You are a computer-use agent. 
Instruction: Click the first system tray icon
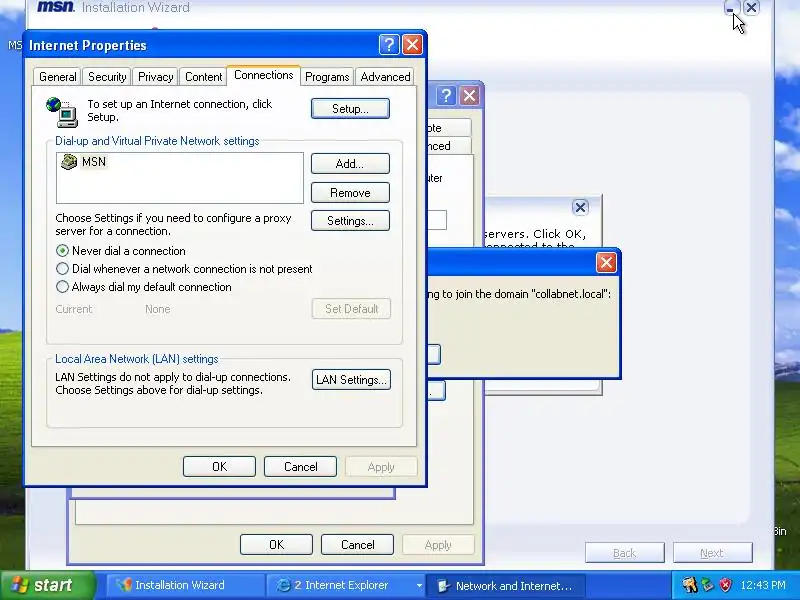click(x=690, y=585)
